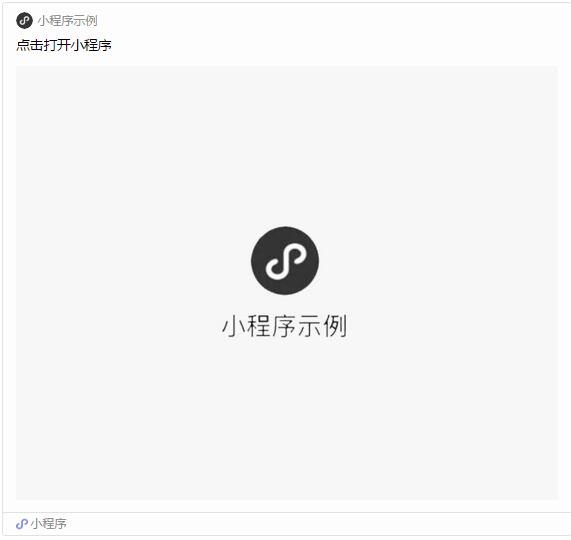Click the large dark circular logo in the preview
The image size is (571, 540).
coord(285,260)
